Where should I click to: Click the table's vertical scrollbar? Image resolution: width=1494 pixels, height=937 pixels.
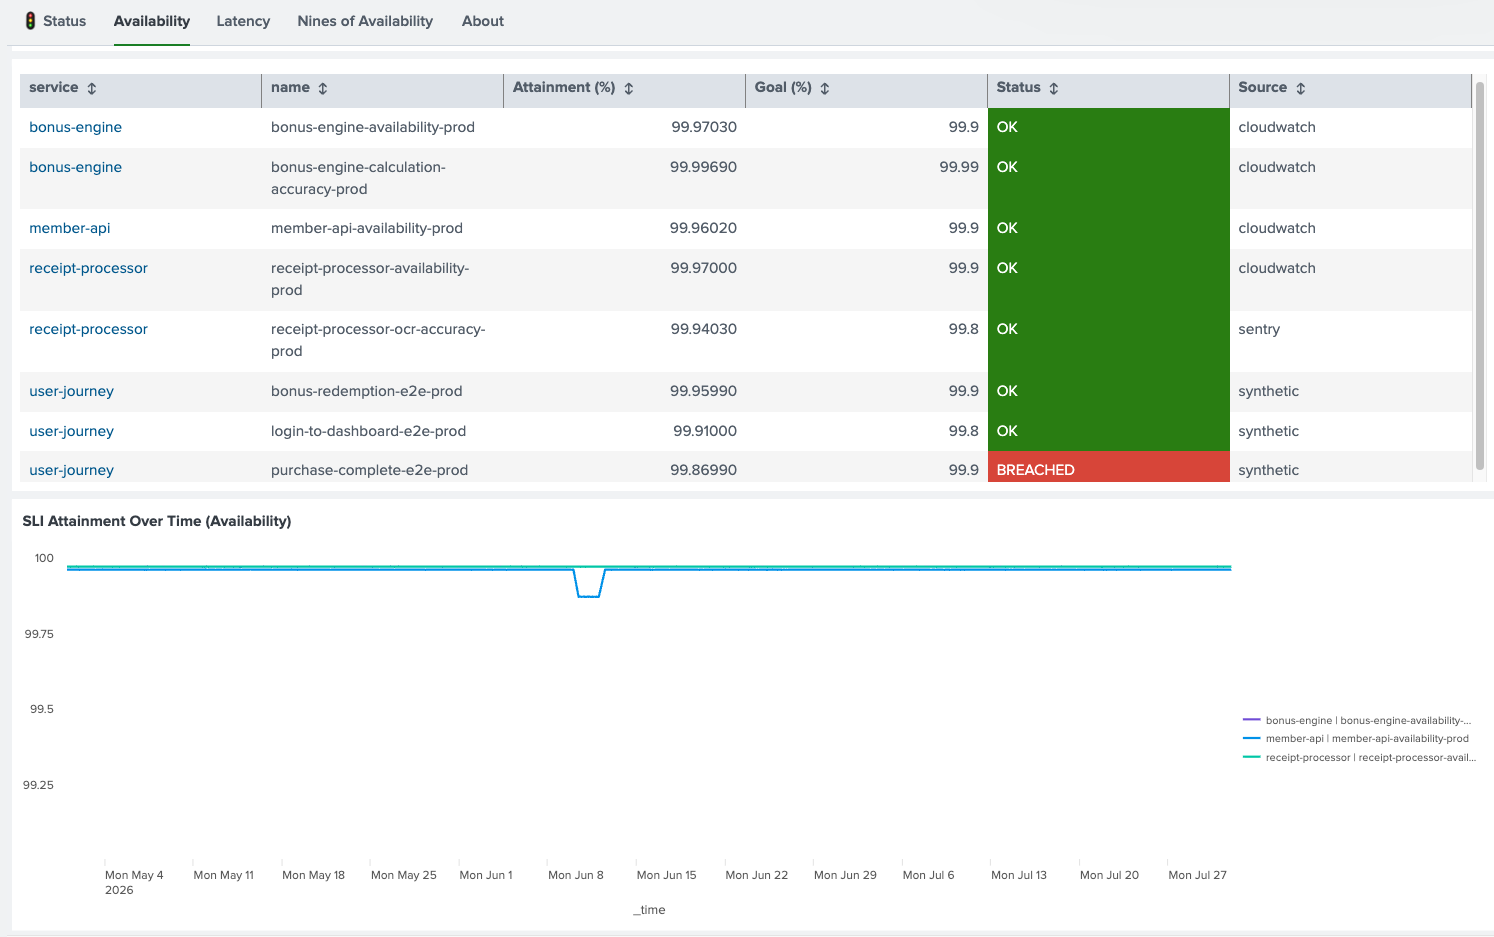pos(1480,275)
